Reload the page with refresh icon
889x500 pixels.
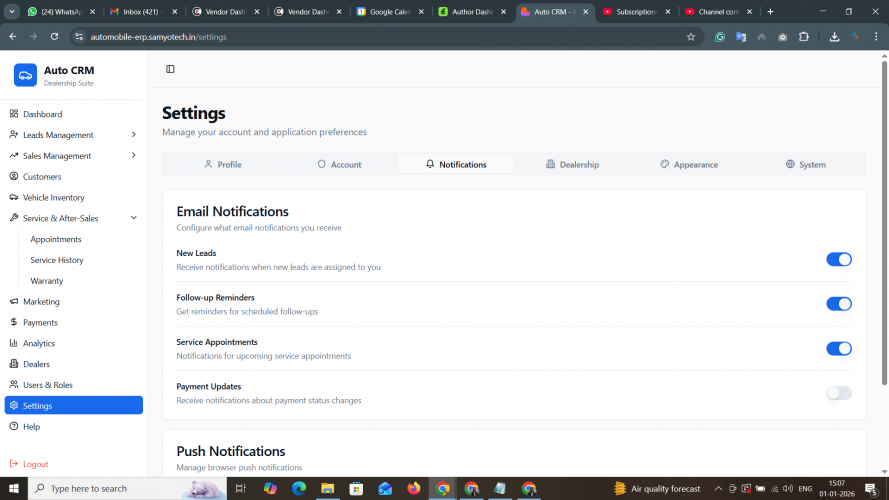pos(54,37)
